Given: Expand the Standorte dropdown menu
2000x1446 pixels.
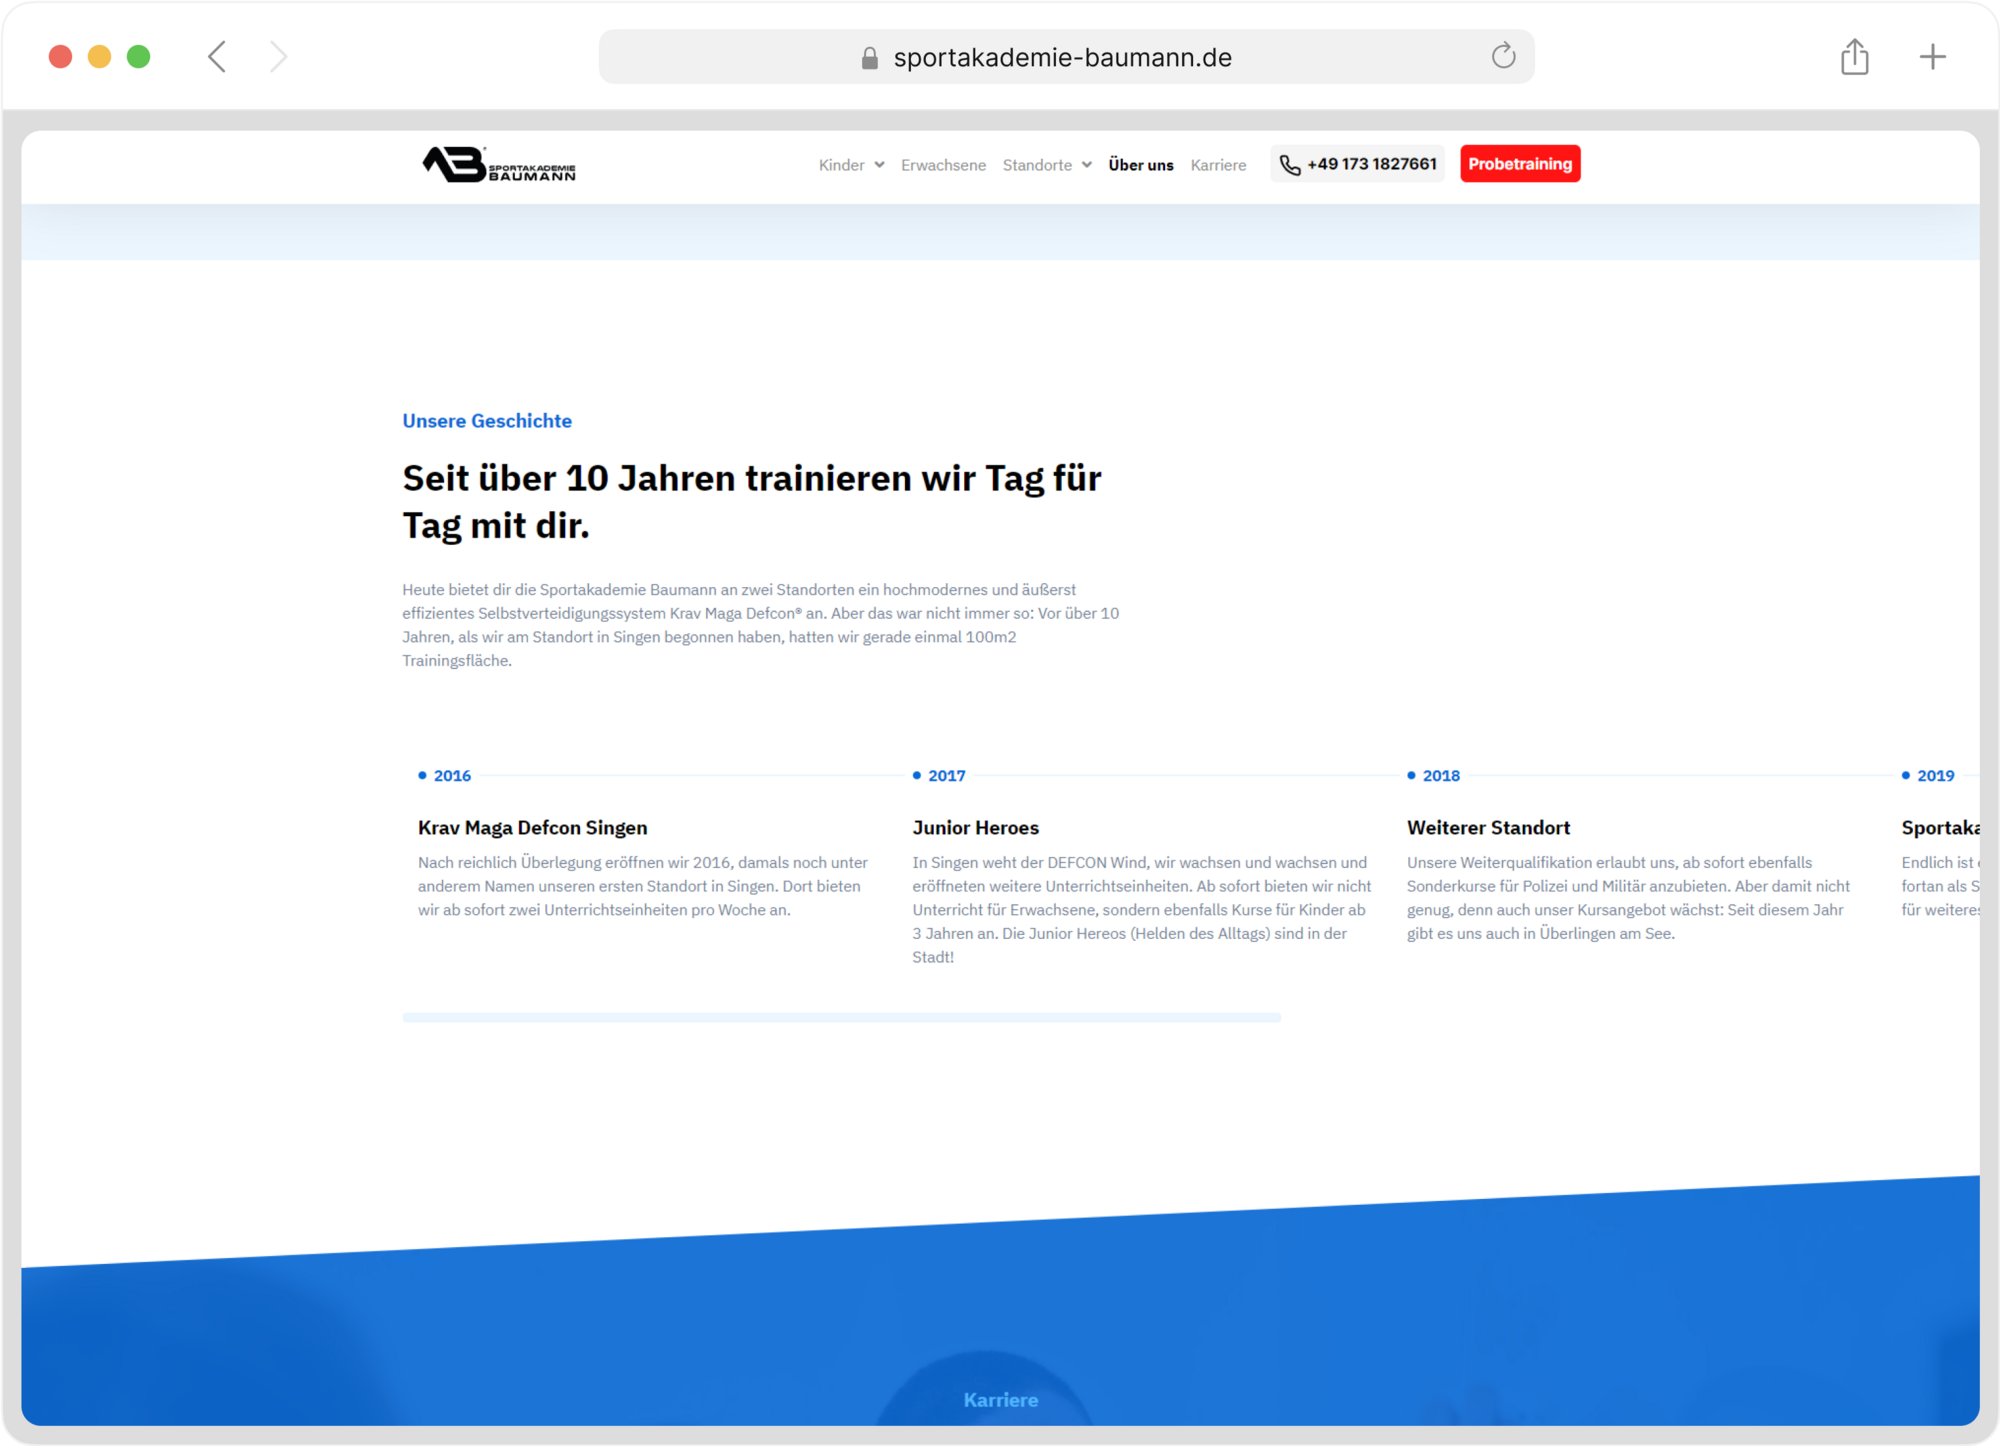Looking at the screenshot, I should (x=1046, y=165).
